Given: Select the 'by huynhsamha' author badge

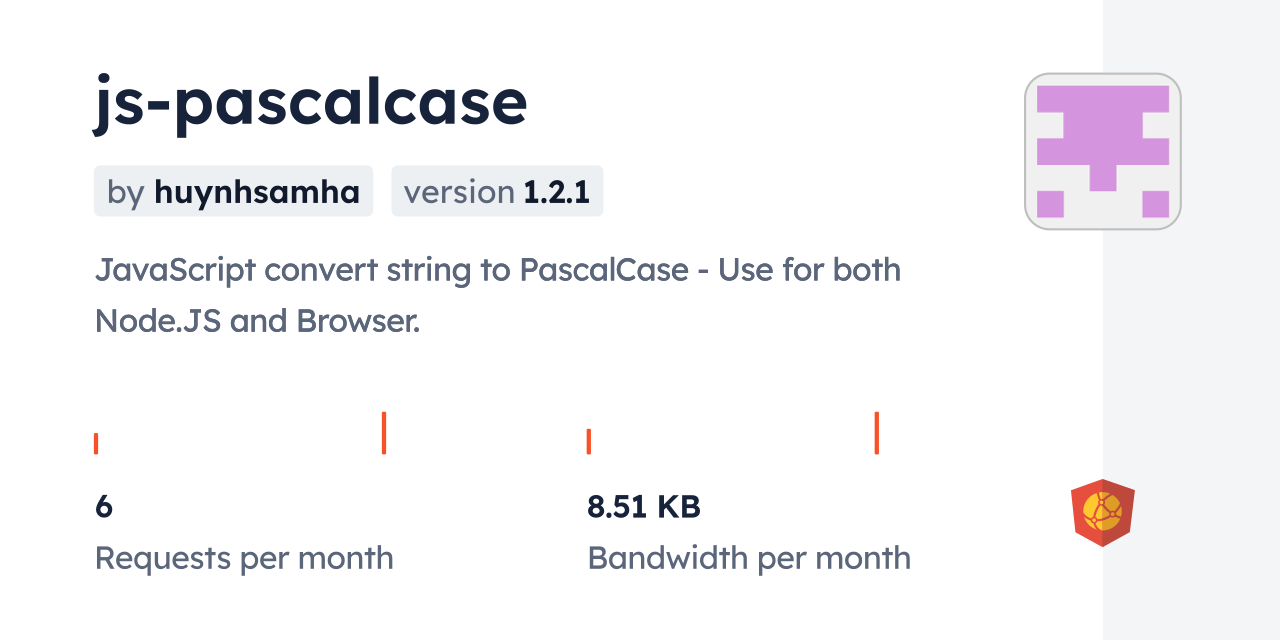Looking at the screenshot, I should click(x=233, y=191).
